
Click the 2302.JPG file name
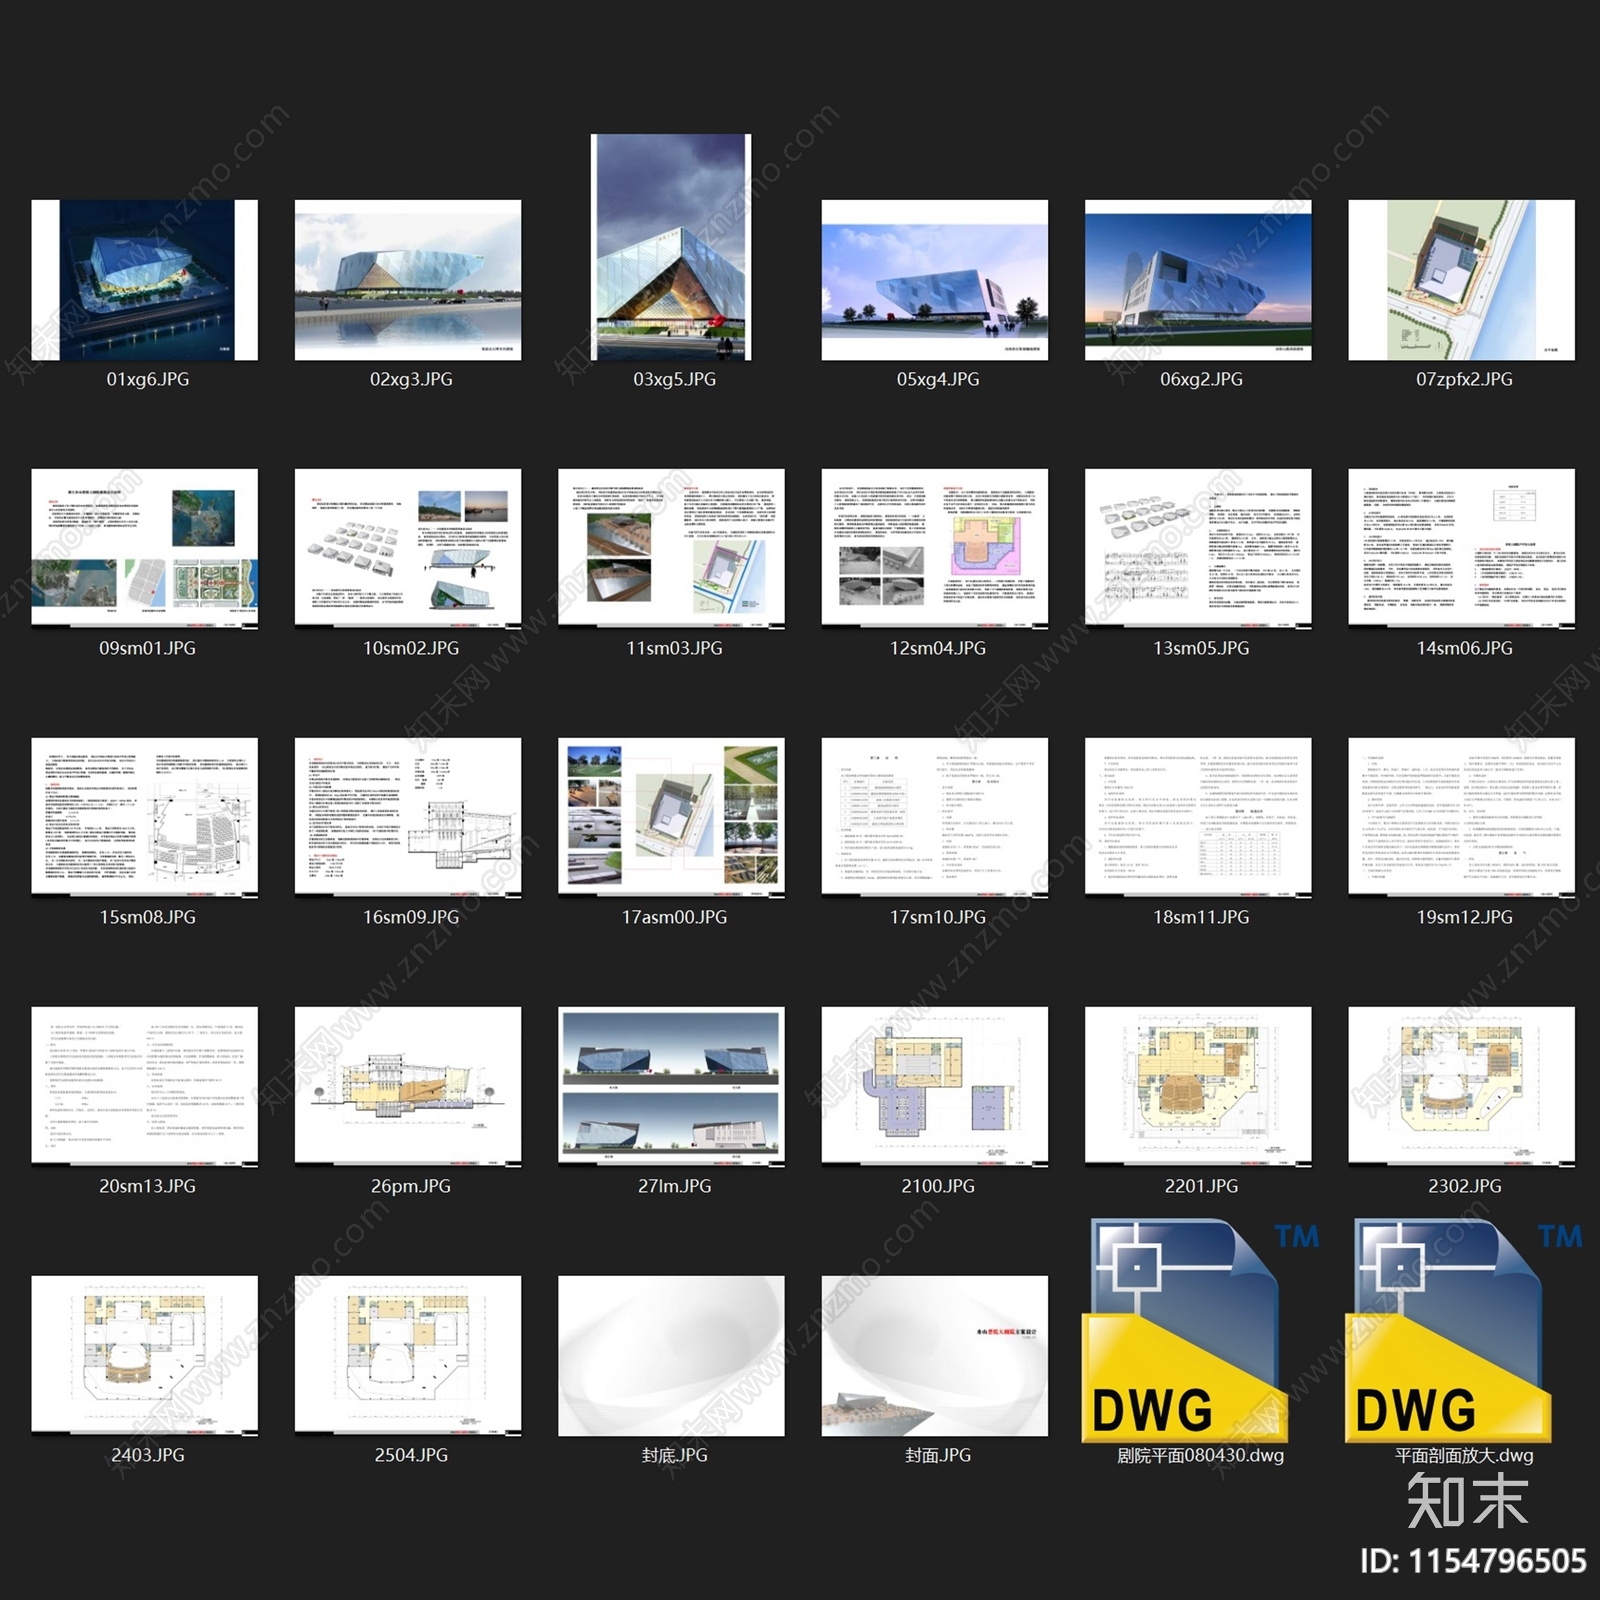click(x=1464, y=1186)
